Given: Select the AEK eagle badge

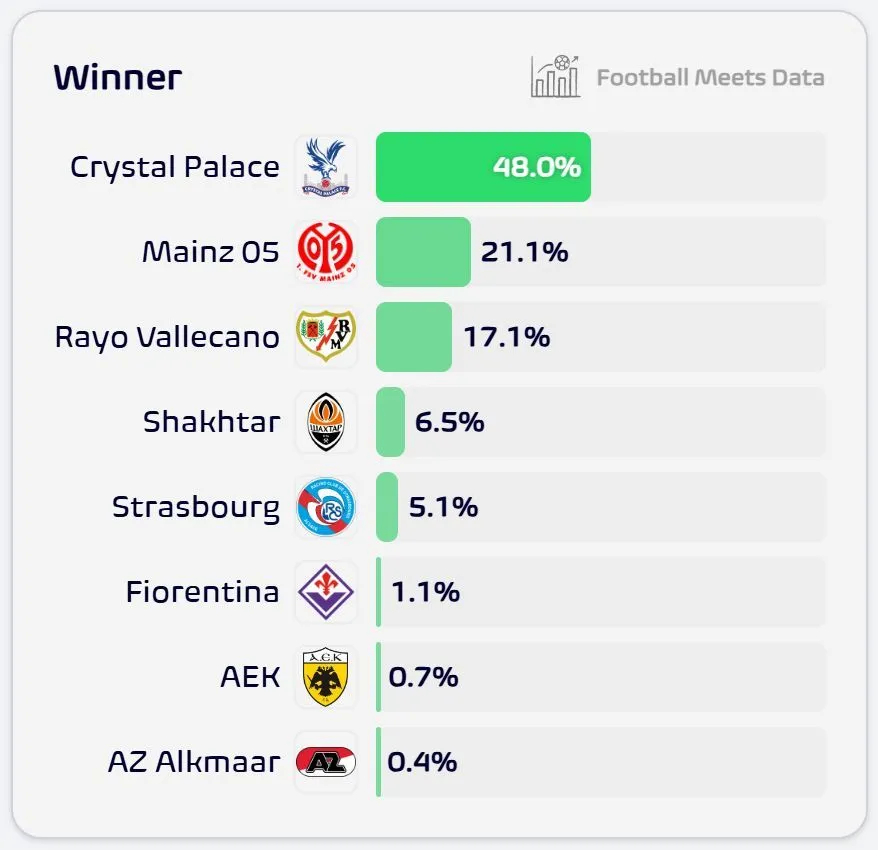Looking at the screenshot, I should pyautogui.click(x=326, y=677).
